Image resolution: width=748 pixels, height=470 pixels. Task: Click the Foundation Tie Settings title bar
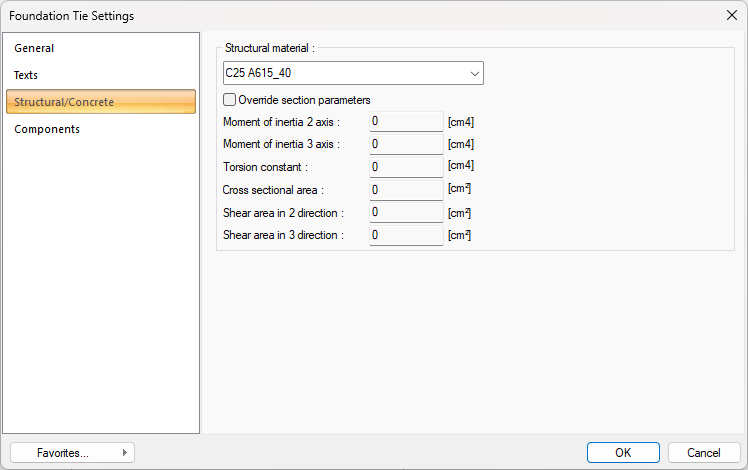coord(300,15)
